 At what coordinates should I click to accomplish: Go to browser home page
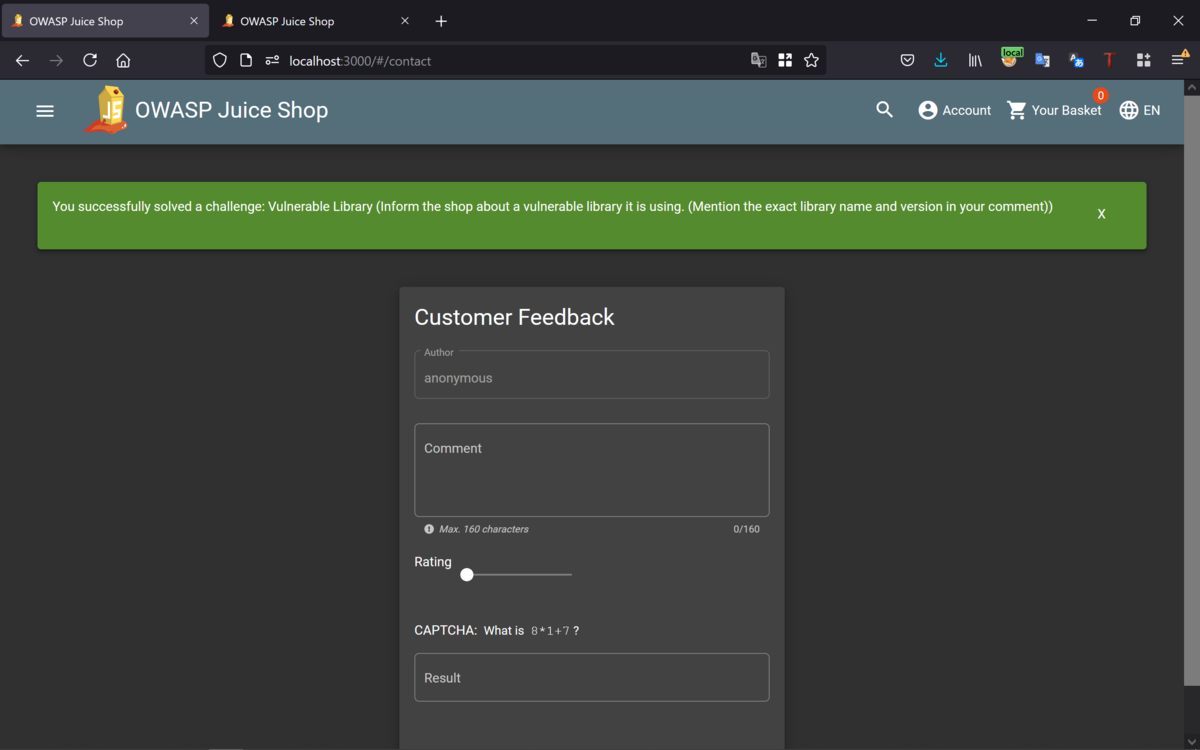click(123, 60)
